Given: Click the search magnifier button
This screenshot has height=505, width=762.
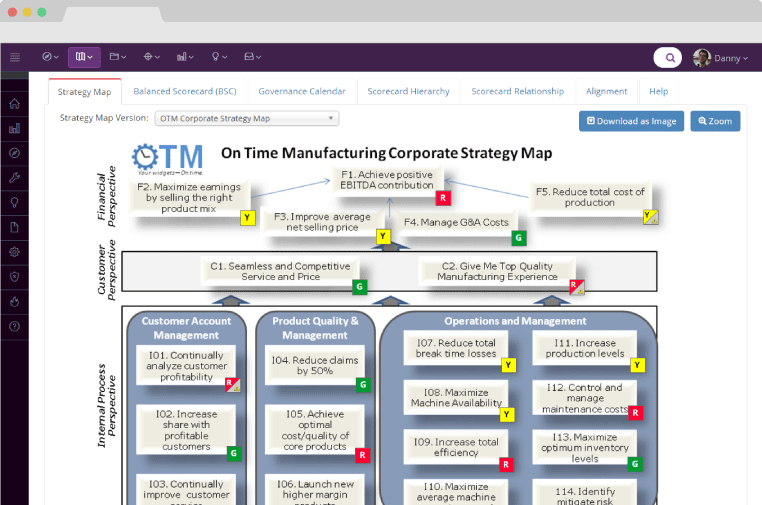Looking at the screenshot, I should pyautogui.click(x=668, y=58).
